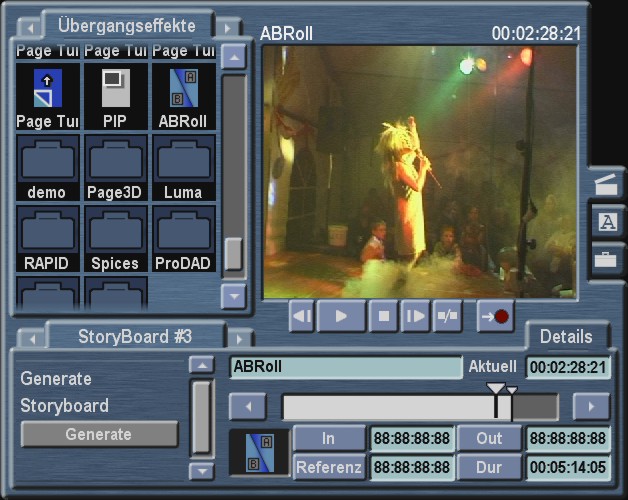Click the timeline position slider bar
This screenshot has height=500, width=628.
pyautogui.click(x=420, y=406)
